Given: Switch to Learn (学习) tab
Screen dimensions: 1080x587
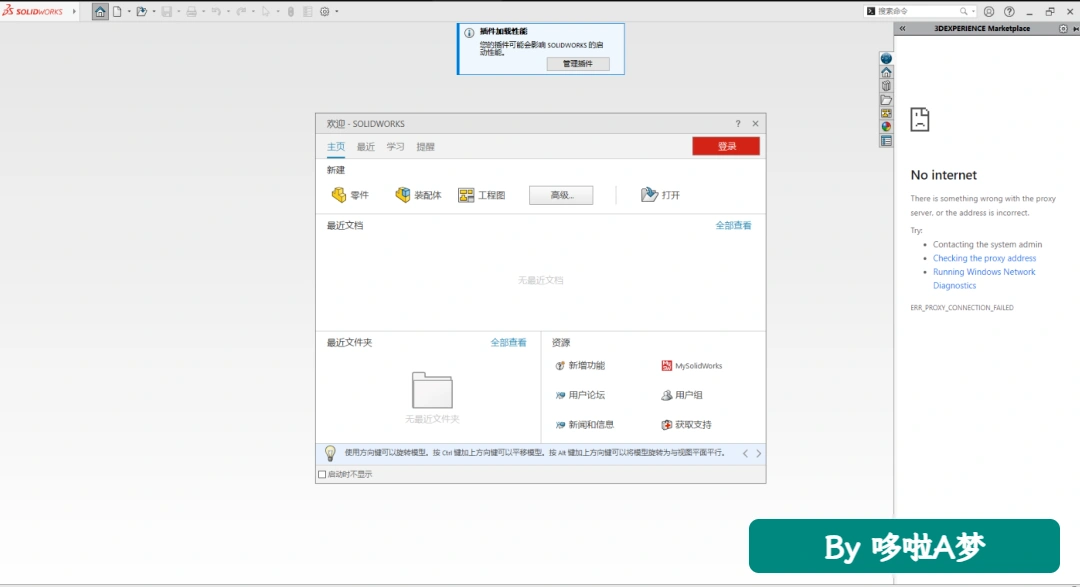Looking at the screenshot, I should coord(395,147).
